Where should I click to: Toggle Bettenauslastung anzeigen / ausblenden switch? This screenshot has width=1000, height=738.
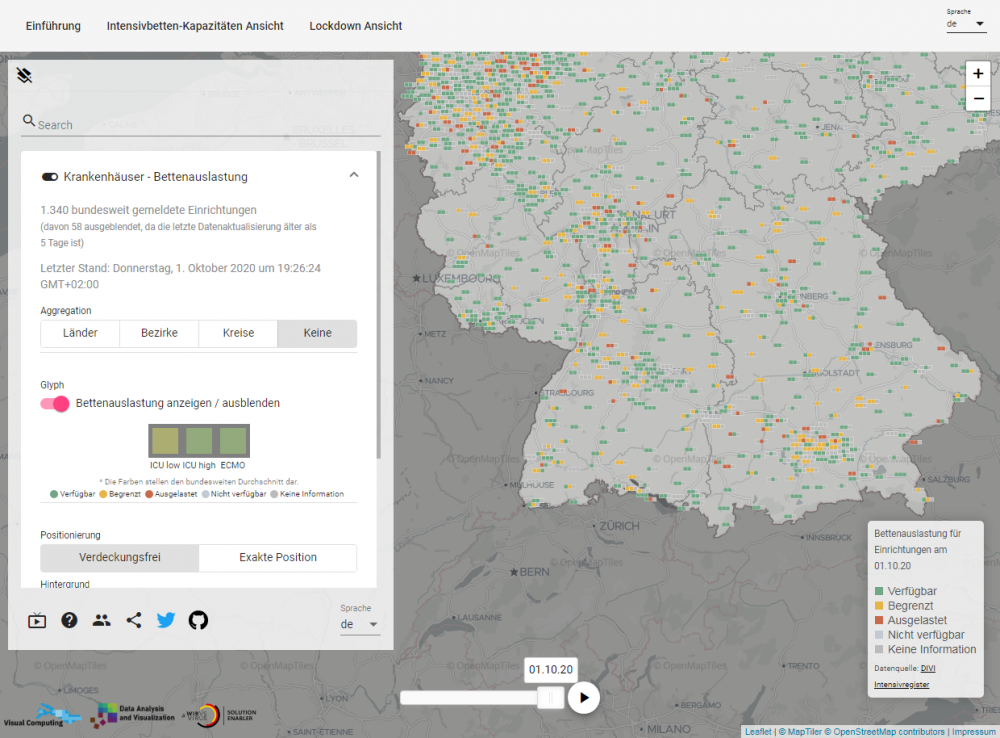pyautogui.click(x=55, y=403)
